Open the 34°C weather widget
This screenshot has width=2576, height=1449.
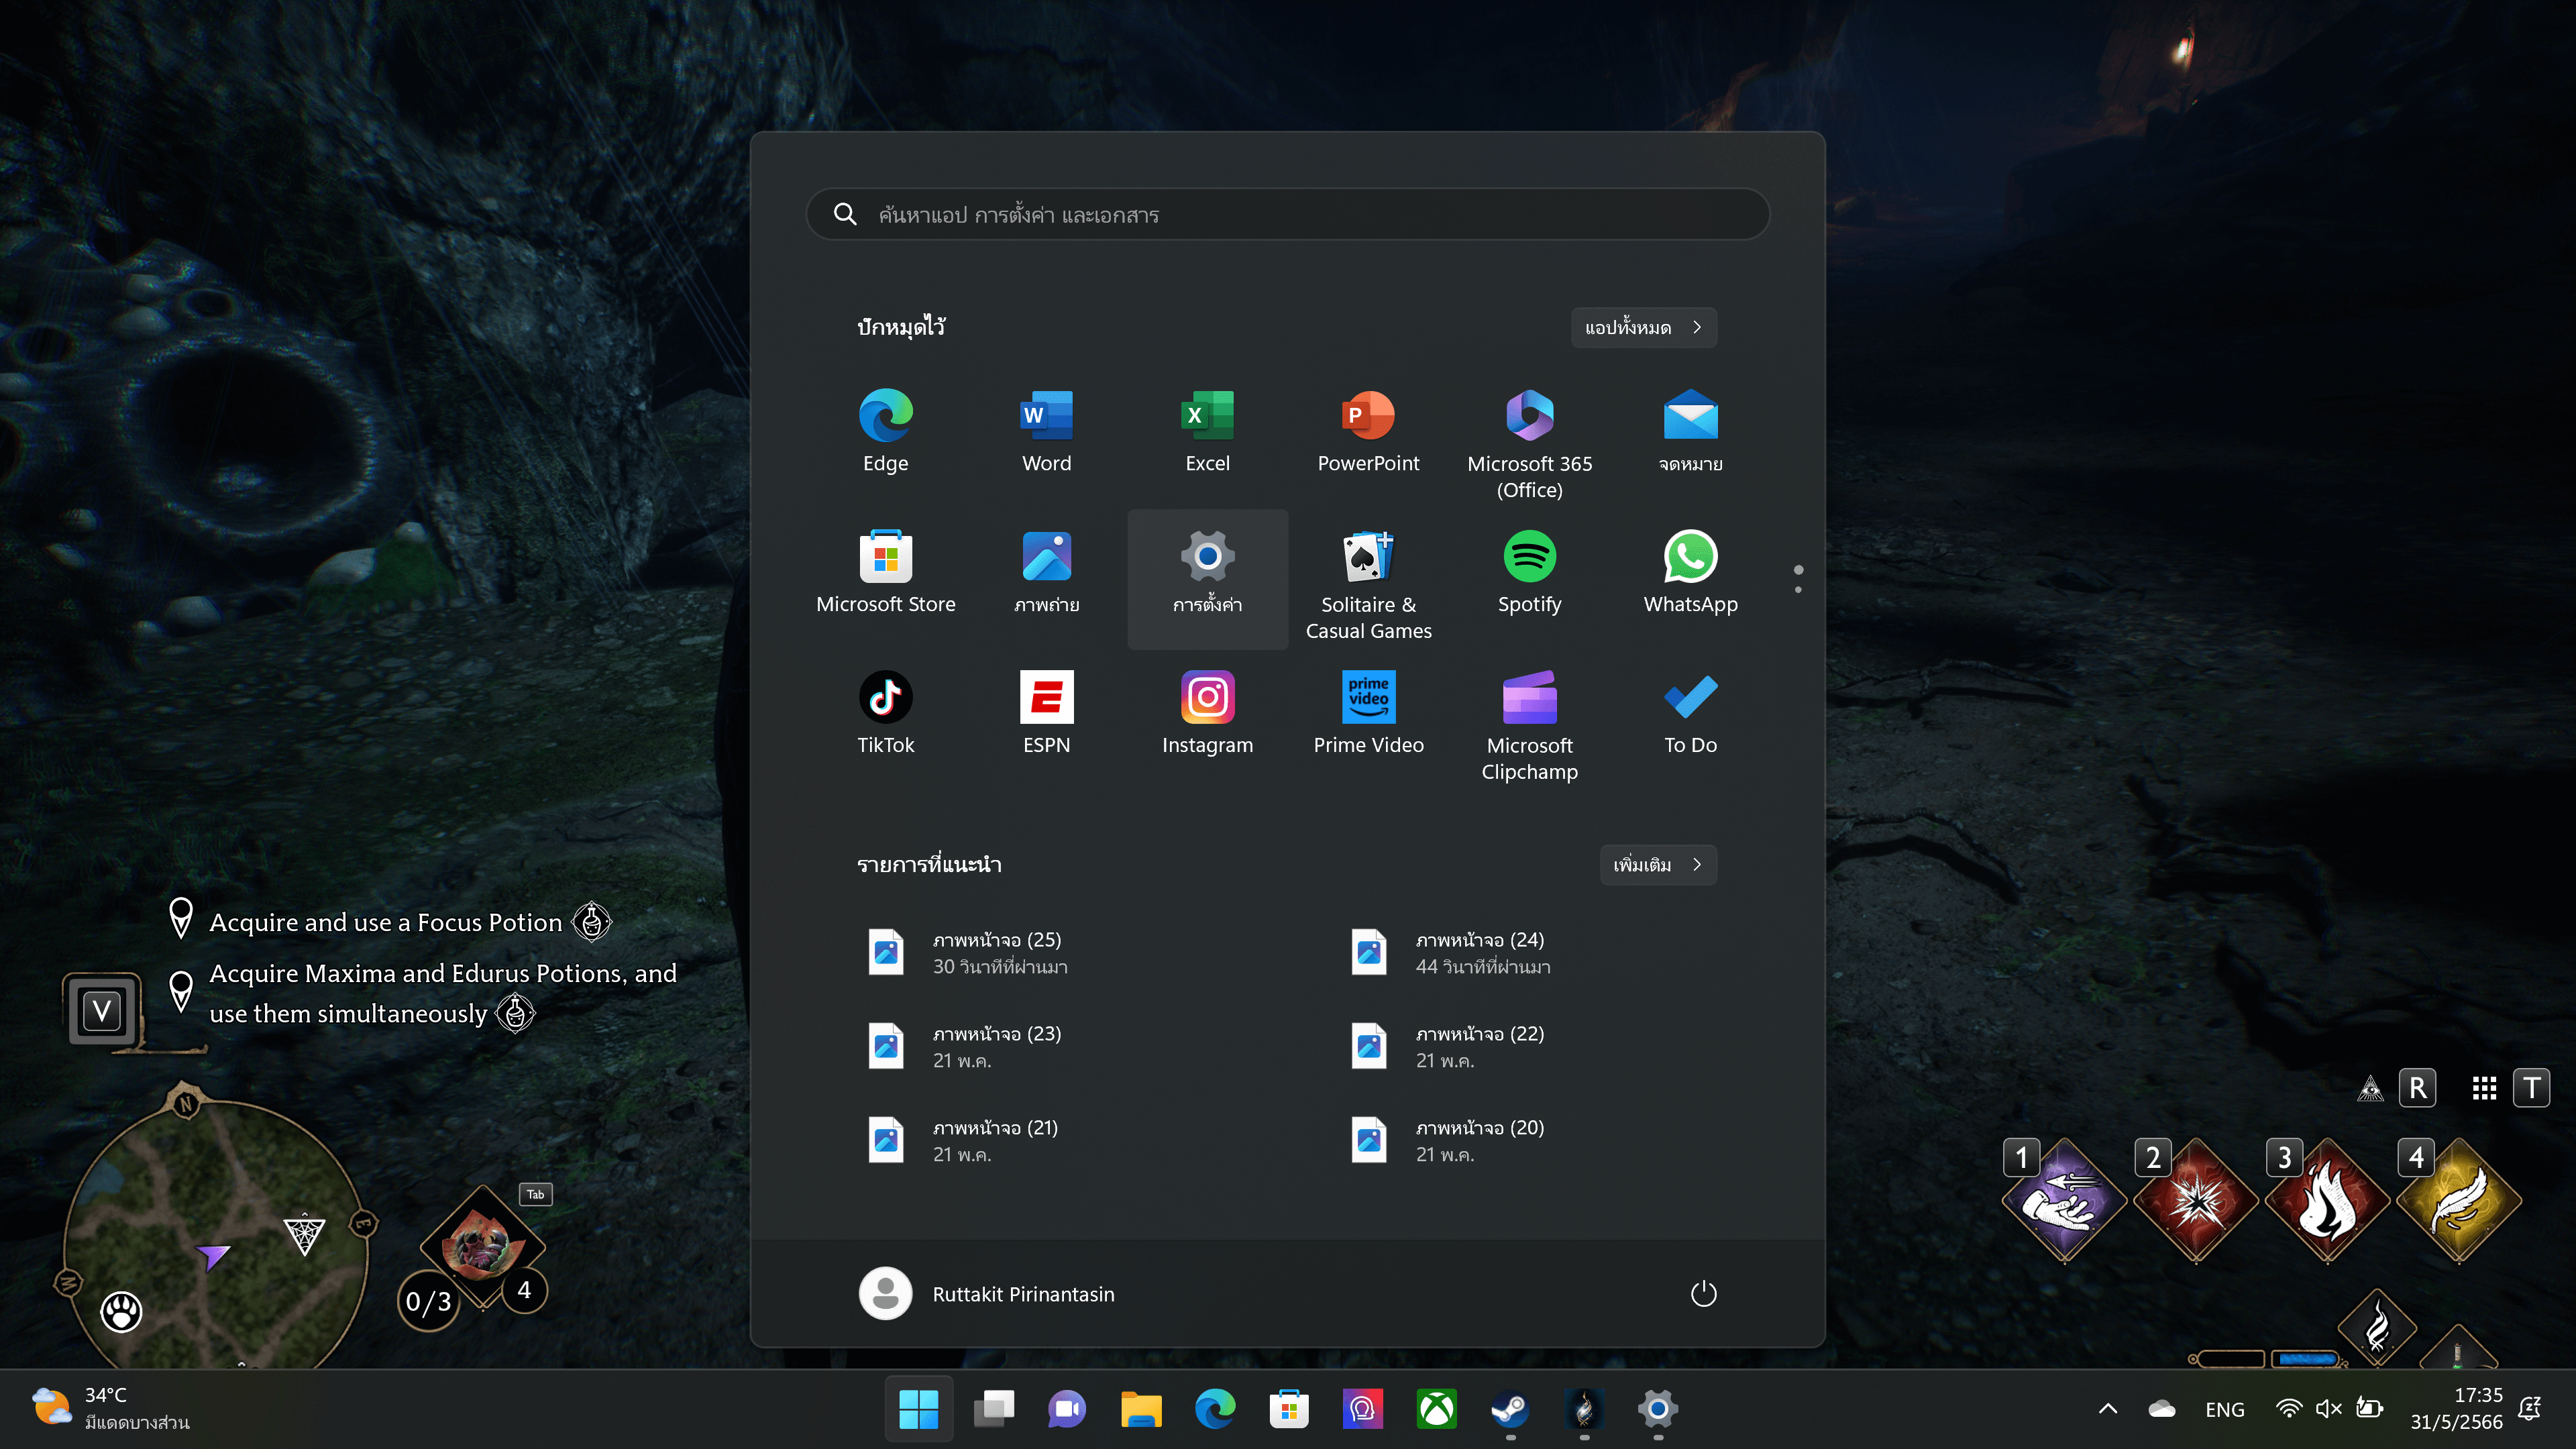point(110,1409)
